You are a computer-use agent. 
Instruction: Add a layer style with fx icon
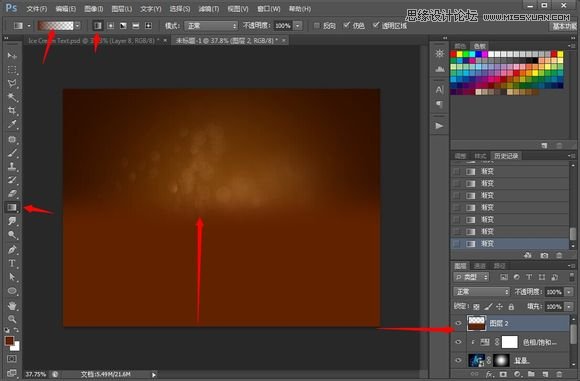489,374
